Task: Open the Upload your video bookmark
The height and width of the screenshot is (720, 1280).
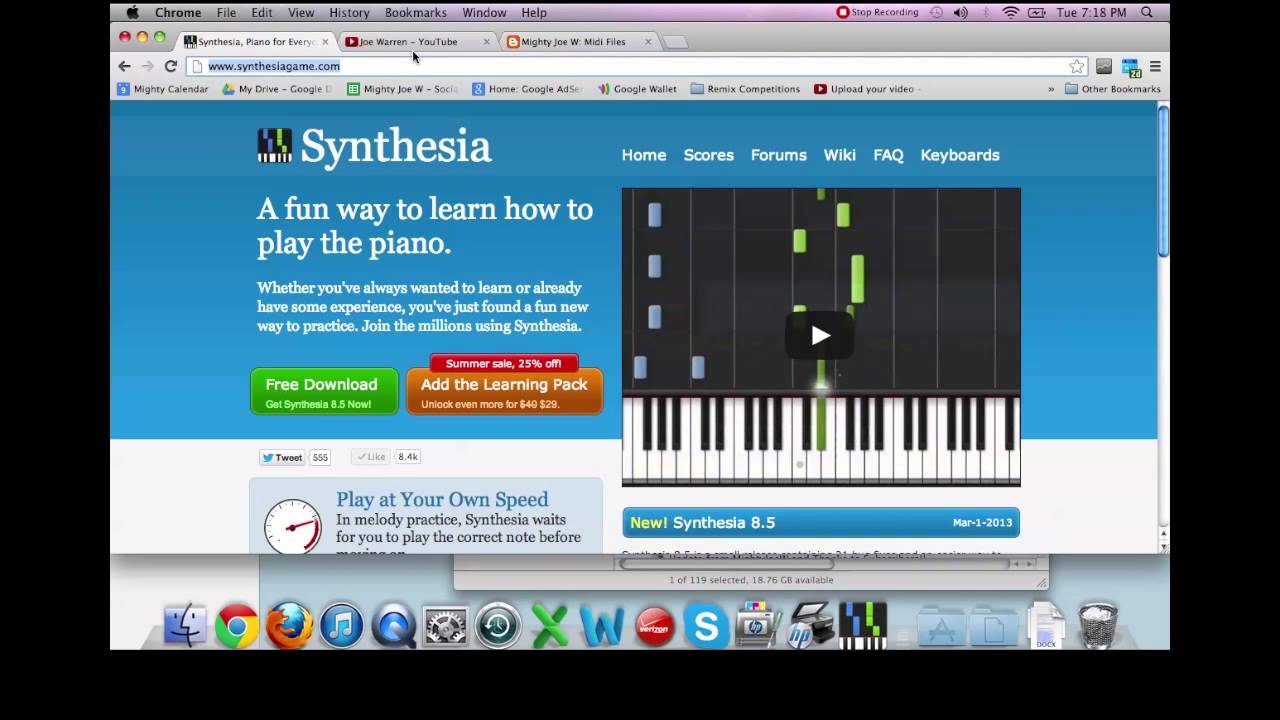Action: tap(867, 89)
